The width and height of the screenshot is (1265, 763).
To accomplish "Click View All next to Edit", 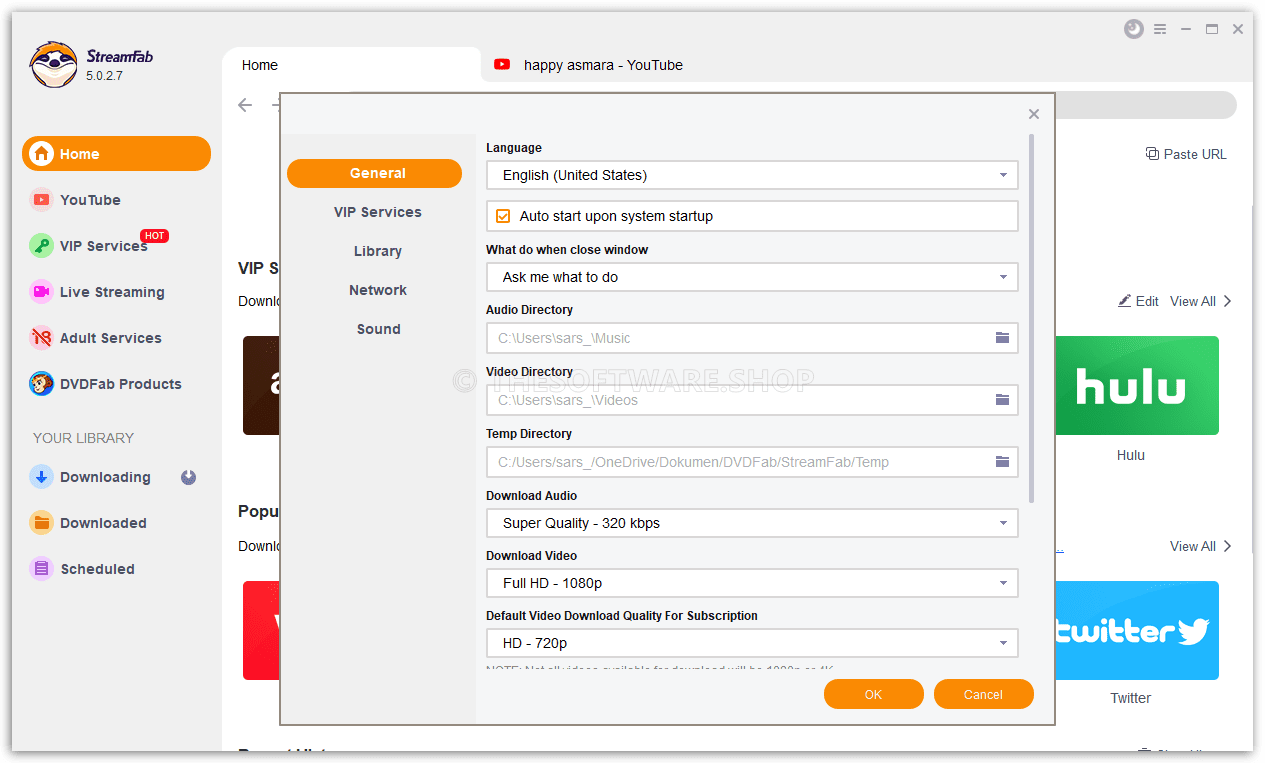I will pos(1201,301).
